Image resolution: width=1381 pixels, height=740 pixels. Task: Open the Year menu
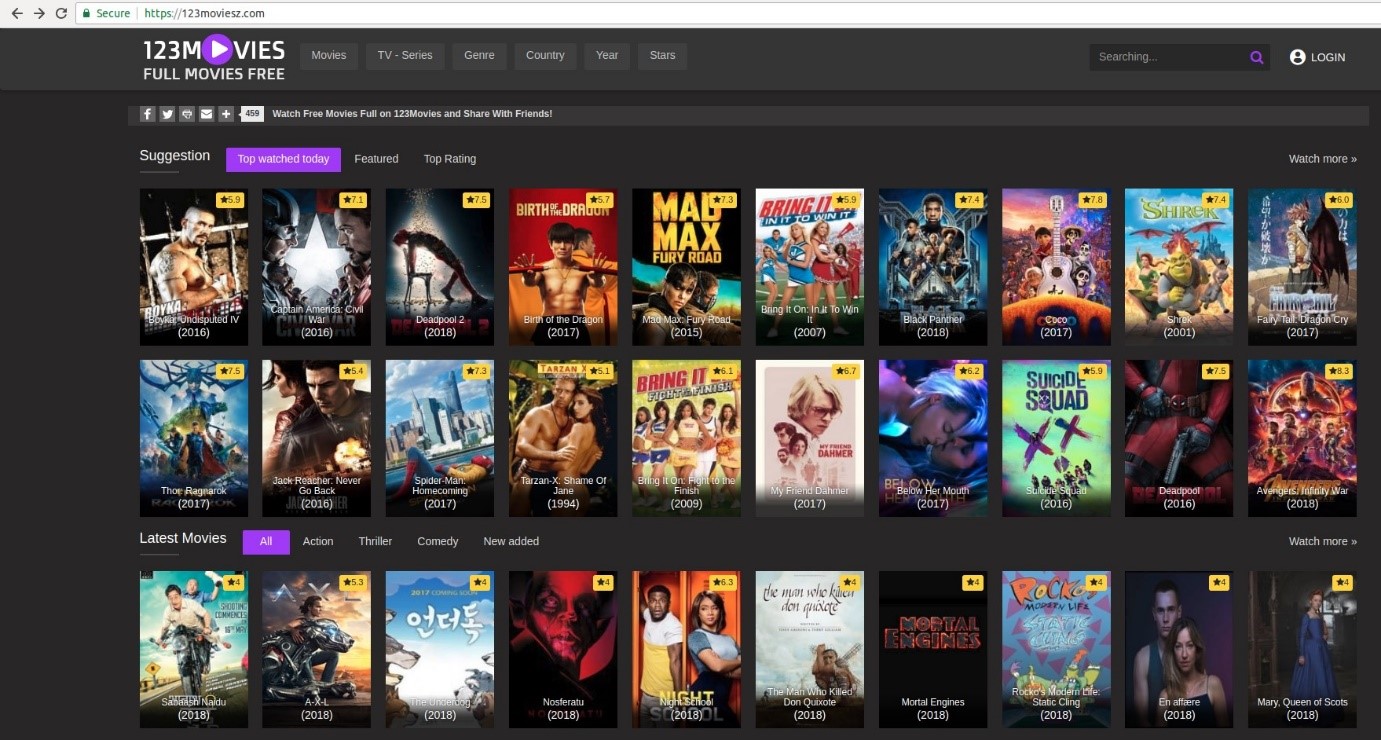click(x=607, y=56)
